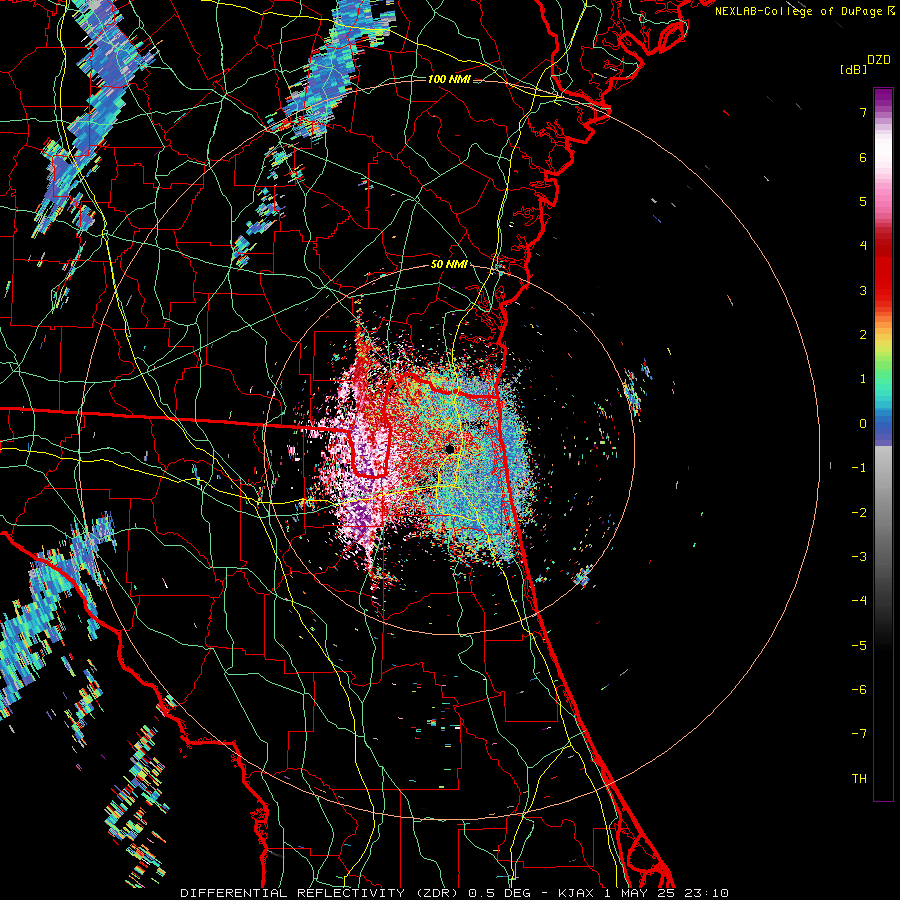The image size is (900, 900).
Task: Click the NEXLAB-College of DuPage credit text
Action: 805,11
